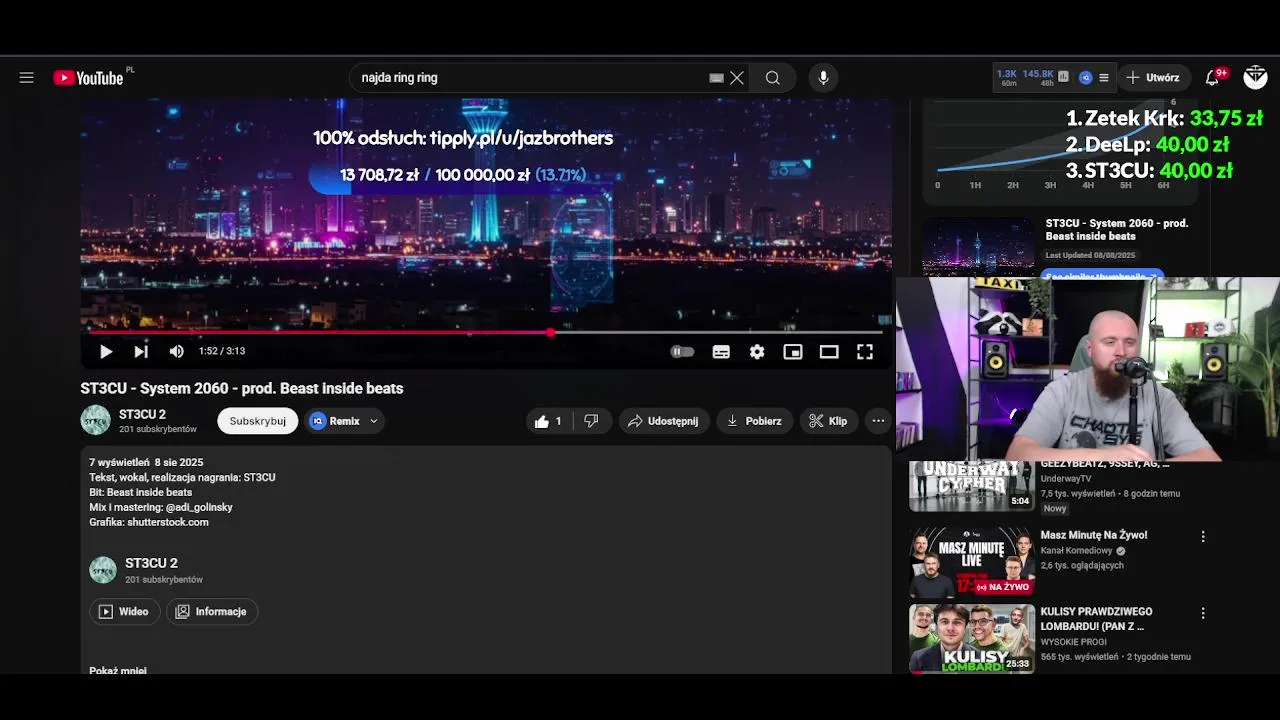The width and height of the screenshot is (1280, 720).
Task: Skip to the next video
Action: tap(141, 351)
